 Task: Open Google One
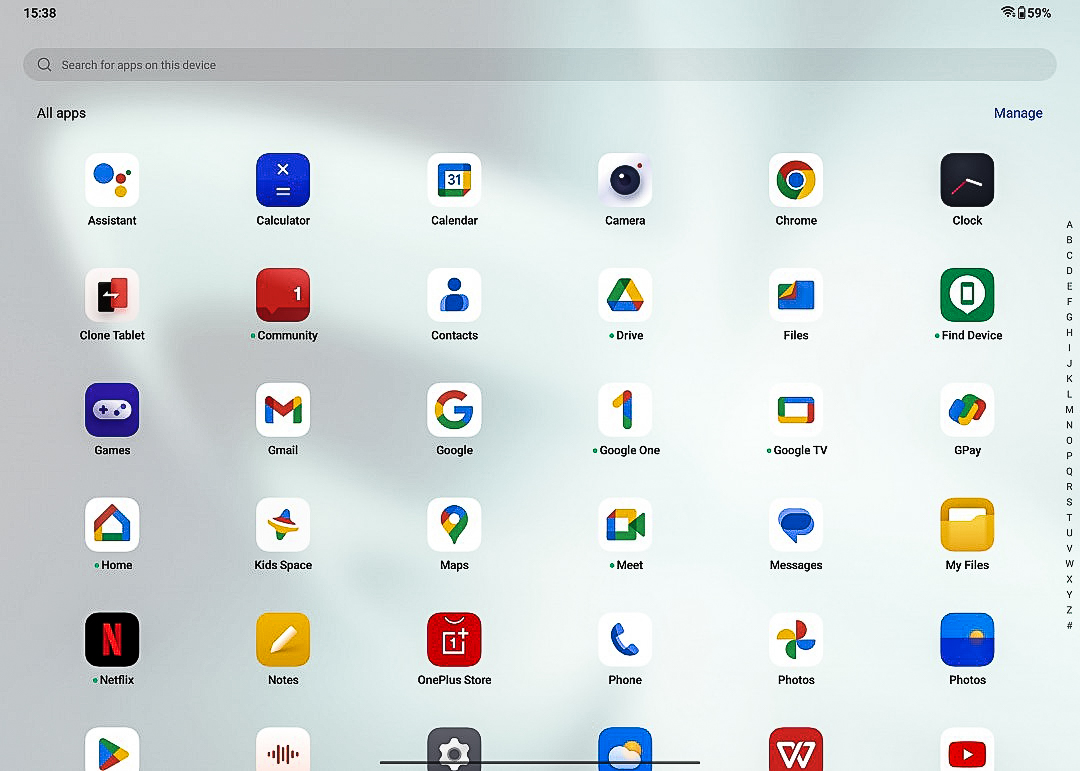[x=625, y=410]
